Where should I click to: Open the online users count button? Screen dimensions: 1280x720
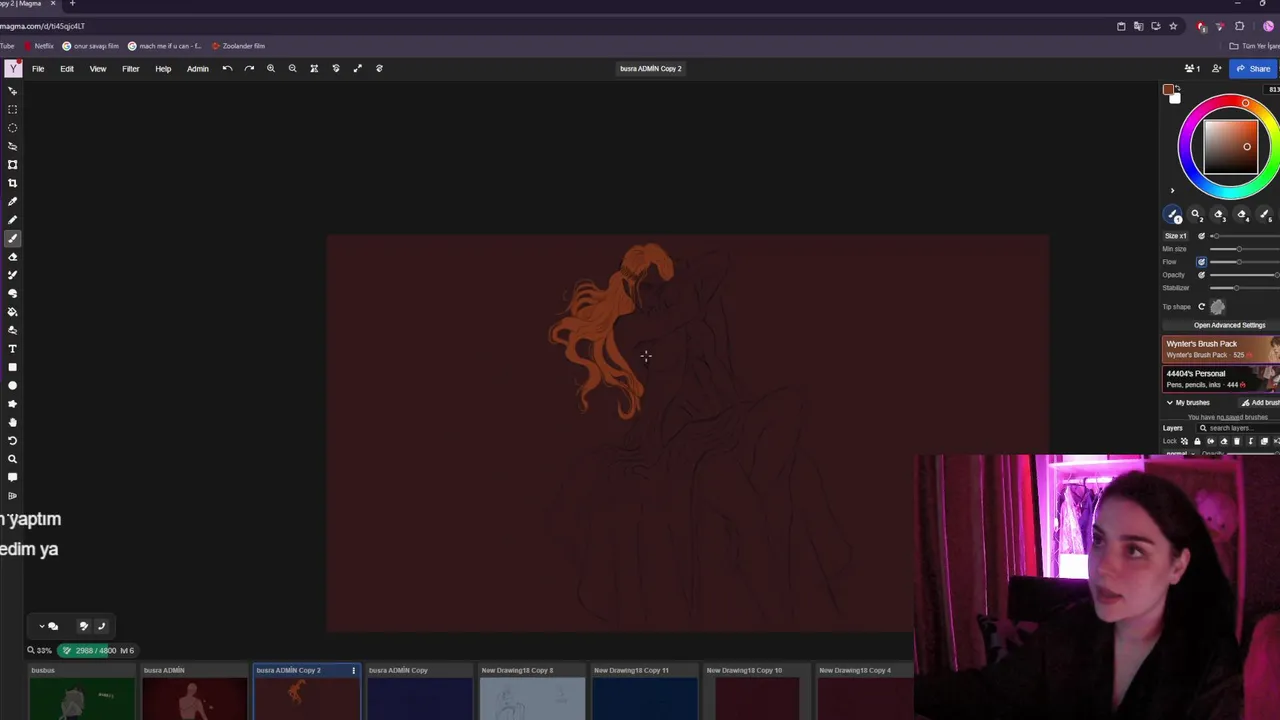[x=1192, y=69]
